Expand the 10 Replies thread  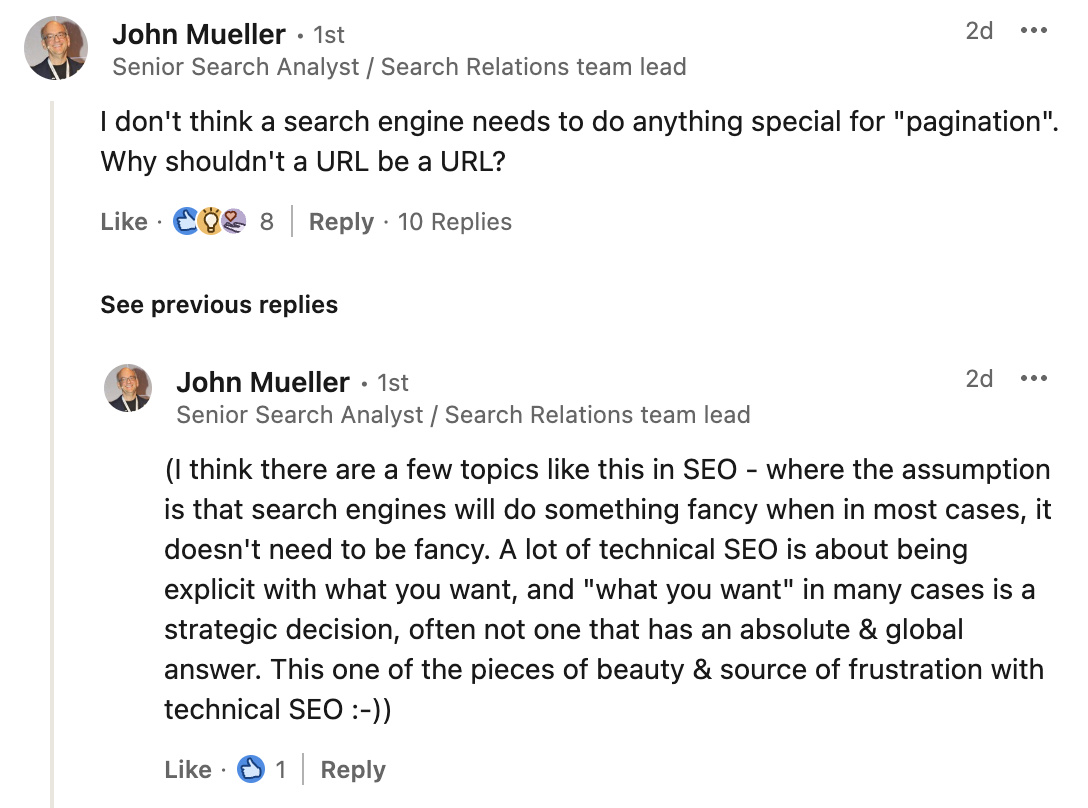pos(455,221)
